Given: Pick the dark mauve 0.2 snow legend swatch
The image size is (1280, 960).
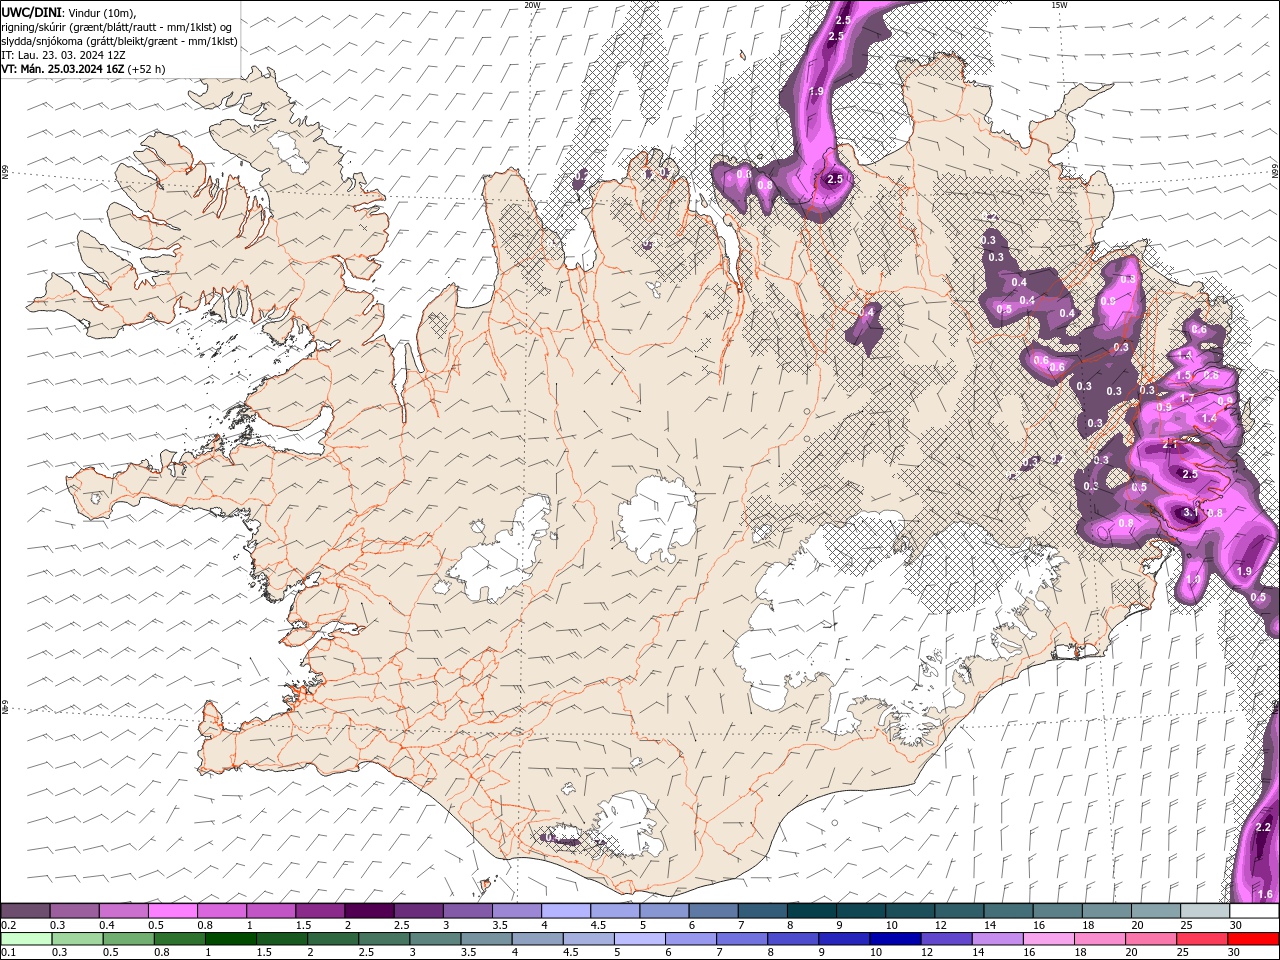Looking at the screenshot, I should pyautogui.click(x=25, y=911).
